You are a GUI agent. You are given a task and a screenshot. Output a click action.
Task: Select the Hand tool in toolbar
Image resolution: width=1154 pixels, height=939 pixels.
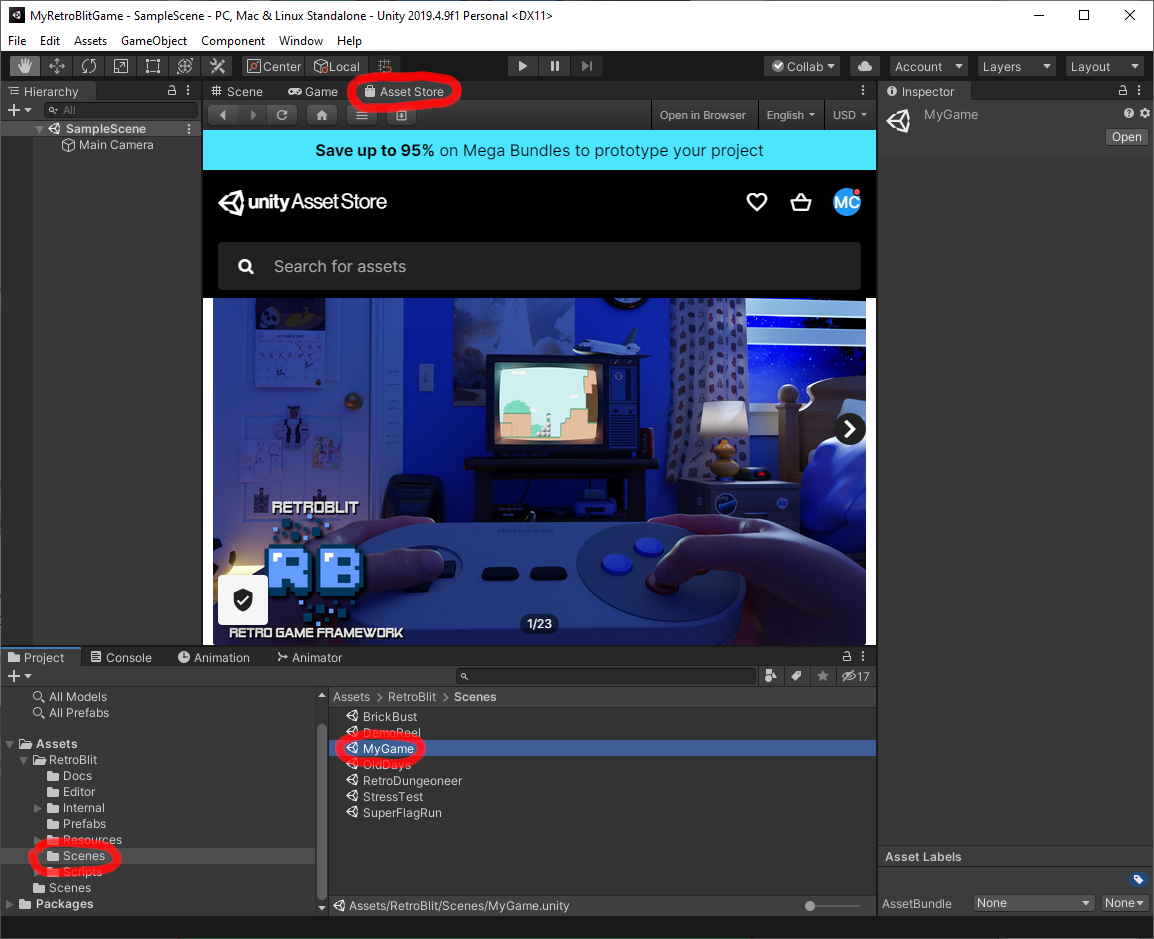[x=24, y=66]
